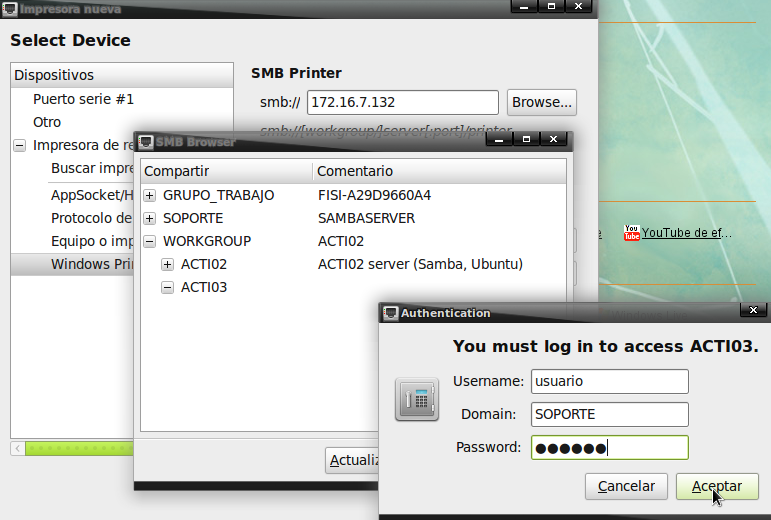
Task: Close the Authentication dialog
Action: point(753,310)
